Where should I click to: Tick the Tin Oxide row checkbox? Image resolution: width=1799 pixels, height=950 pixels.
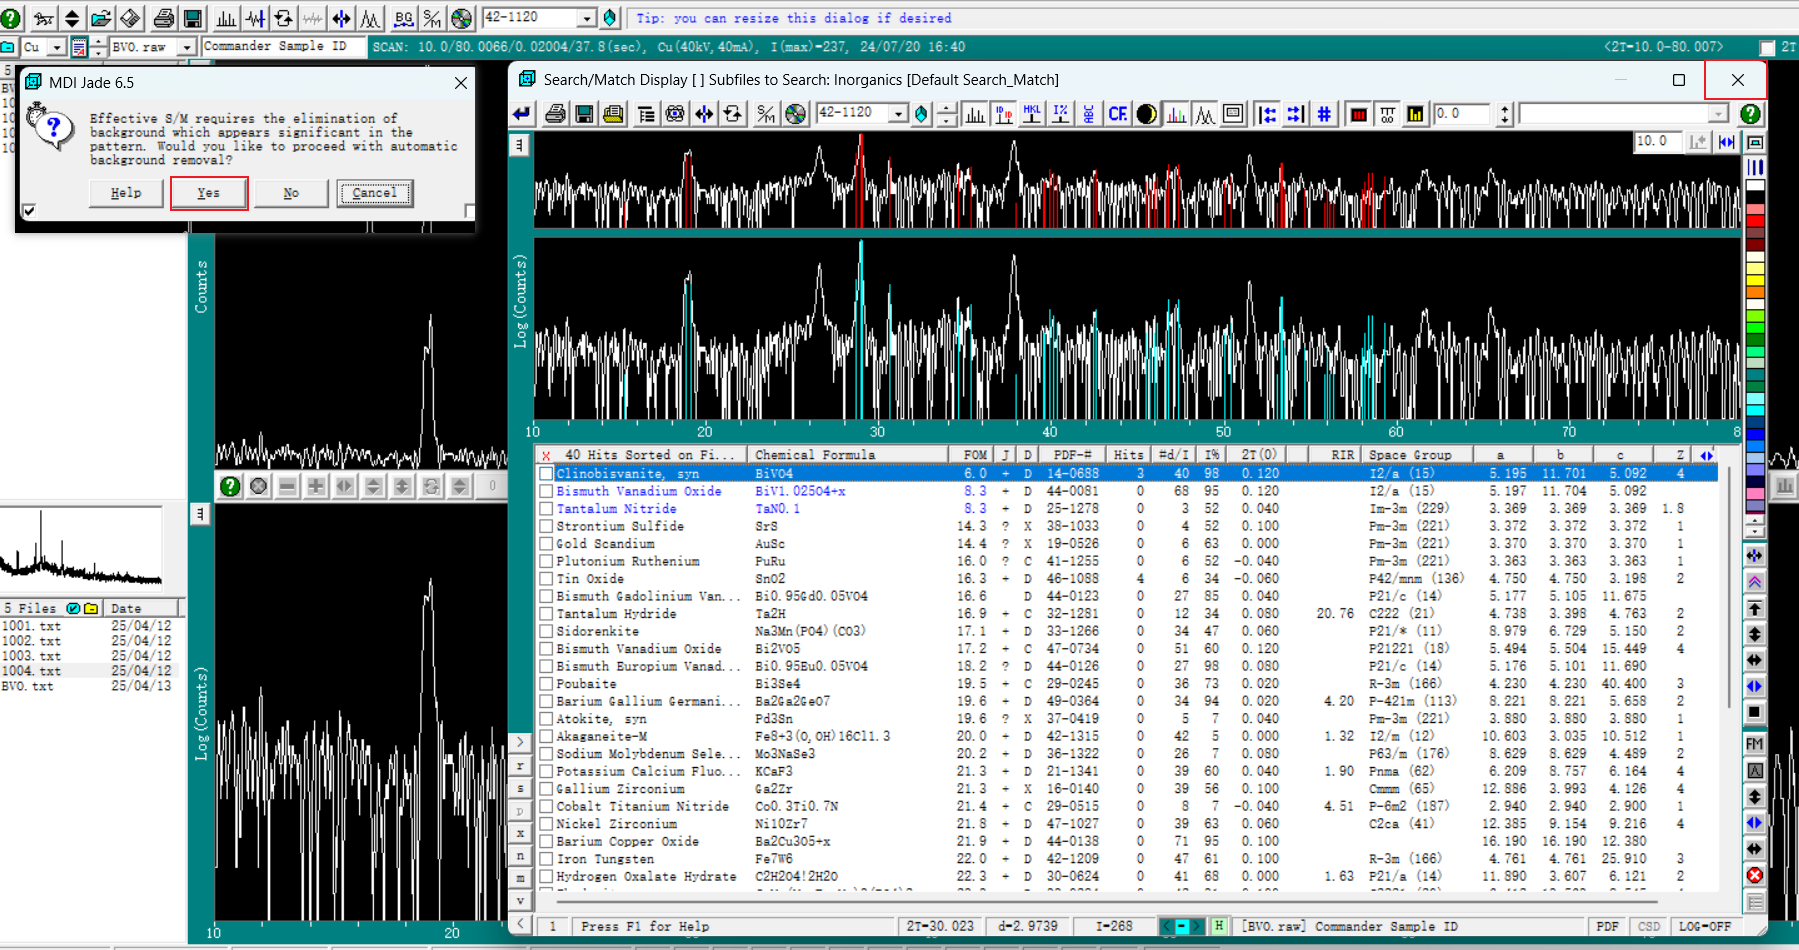click(x=546, y=579)
